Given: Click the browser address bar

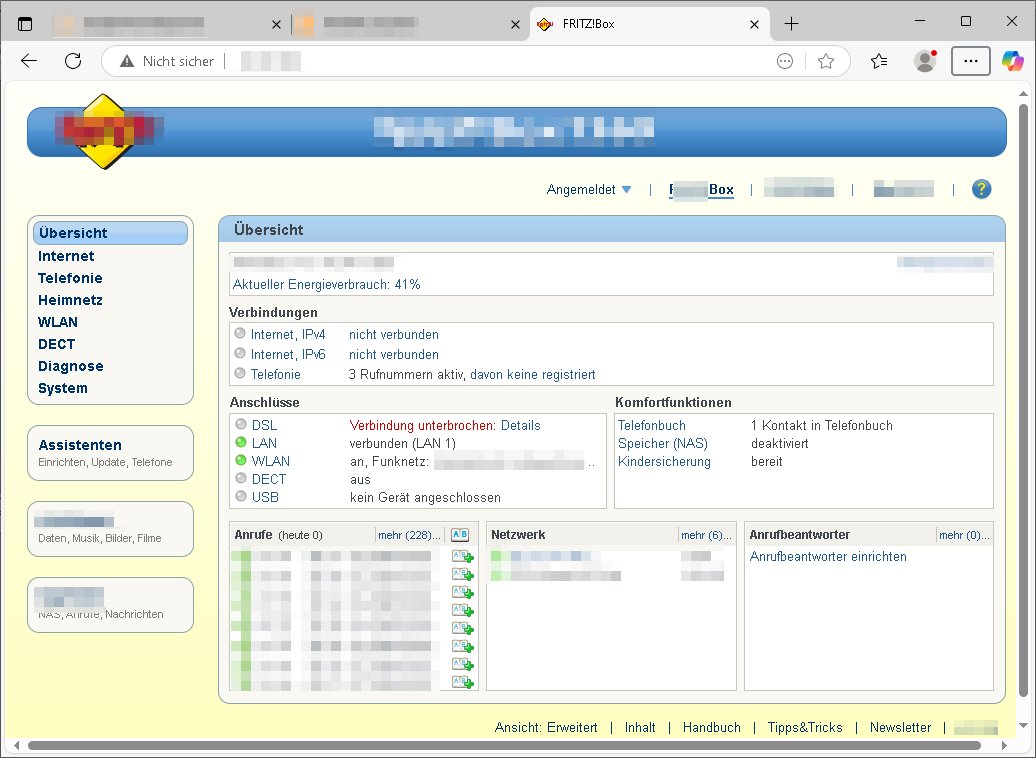Looking at the screenshot, I should (x=500, y=61).
